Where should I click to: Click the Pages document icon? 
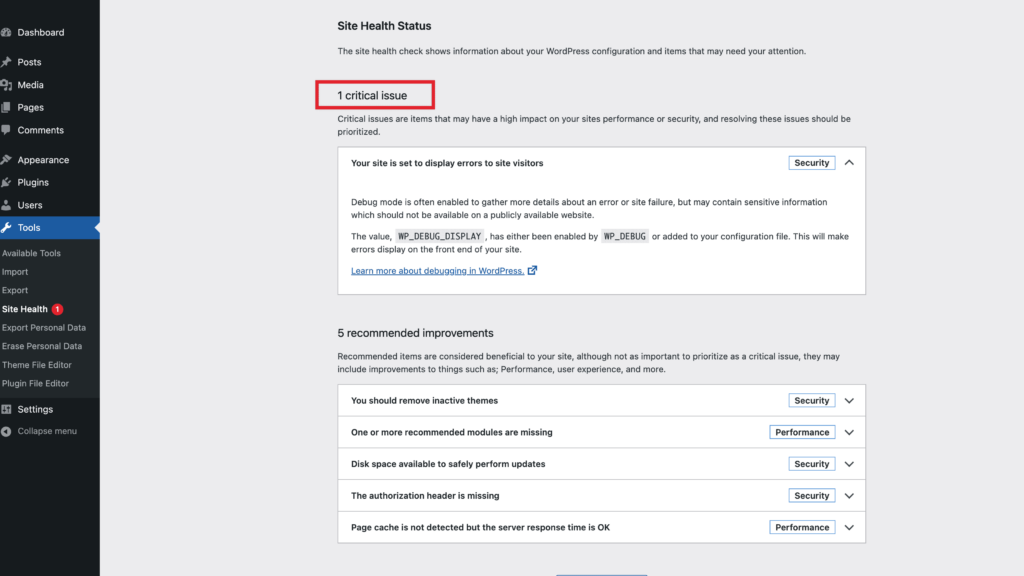[6, 107]
